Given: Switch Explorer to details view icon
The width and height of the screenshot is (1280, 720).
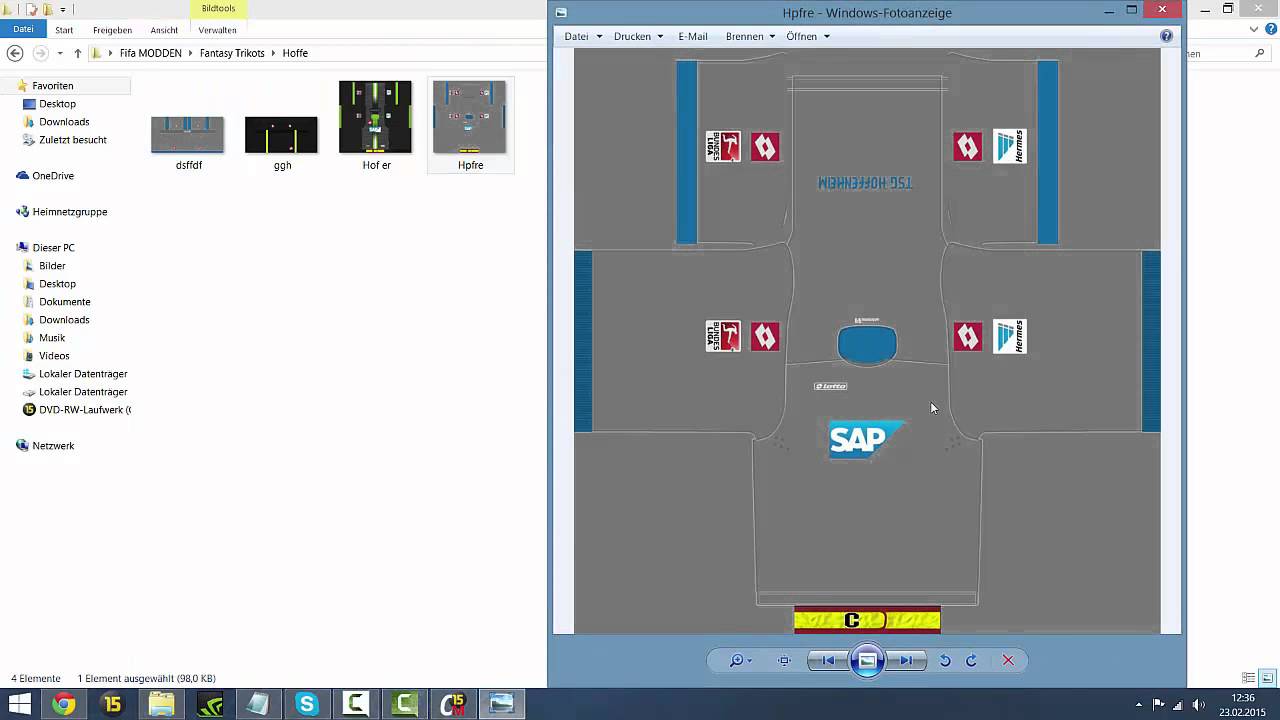Looking at the screenshot, I should pos(1248,678).
